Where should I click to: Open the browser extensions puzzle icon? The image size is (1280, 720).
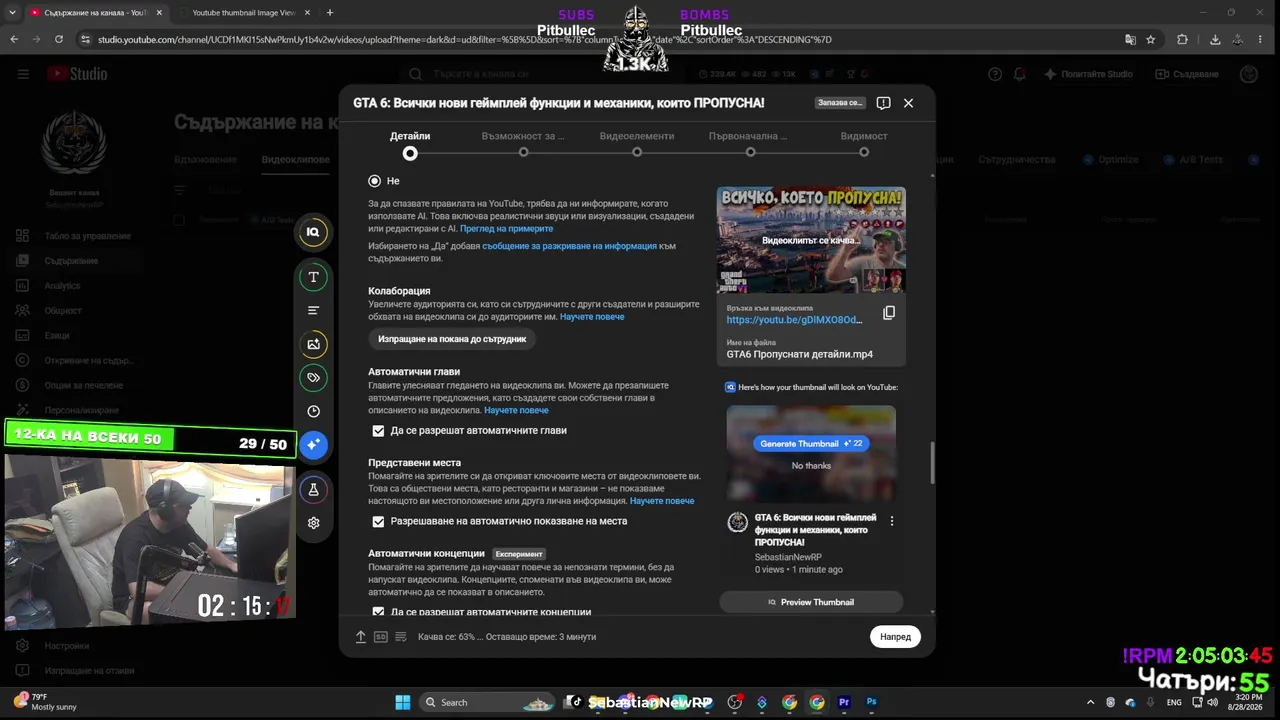pyautogui.click(x=1182, y=39)
